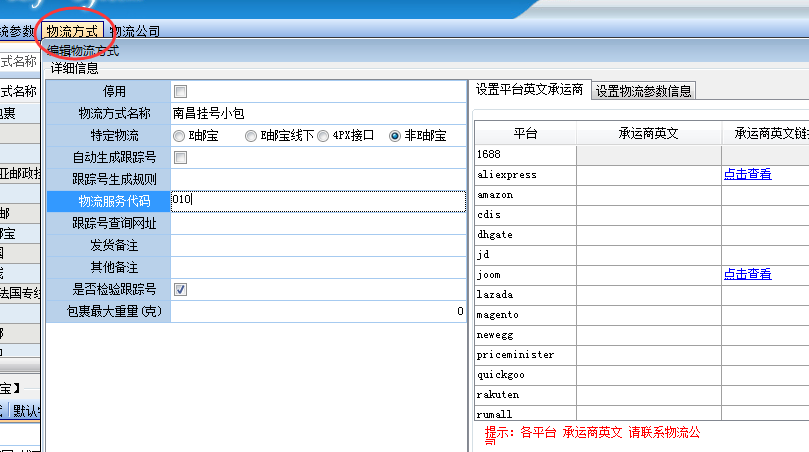The image size is (809, 452).
Task: Select the rakuten platform row
Action: [x=525, y=395]
